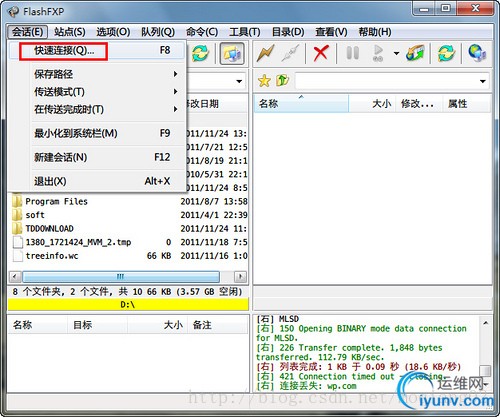Open the 帮助(H) menu

click(375, 32)
